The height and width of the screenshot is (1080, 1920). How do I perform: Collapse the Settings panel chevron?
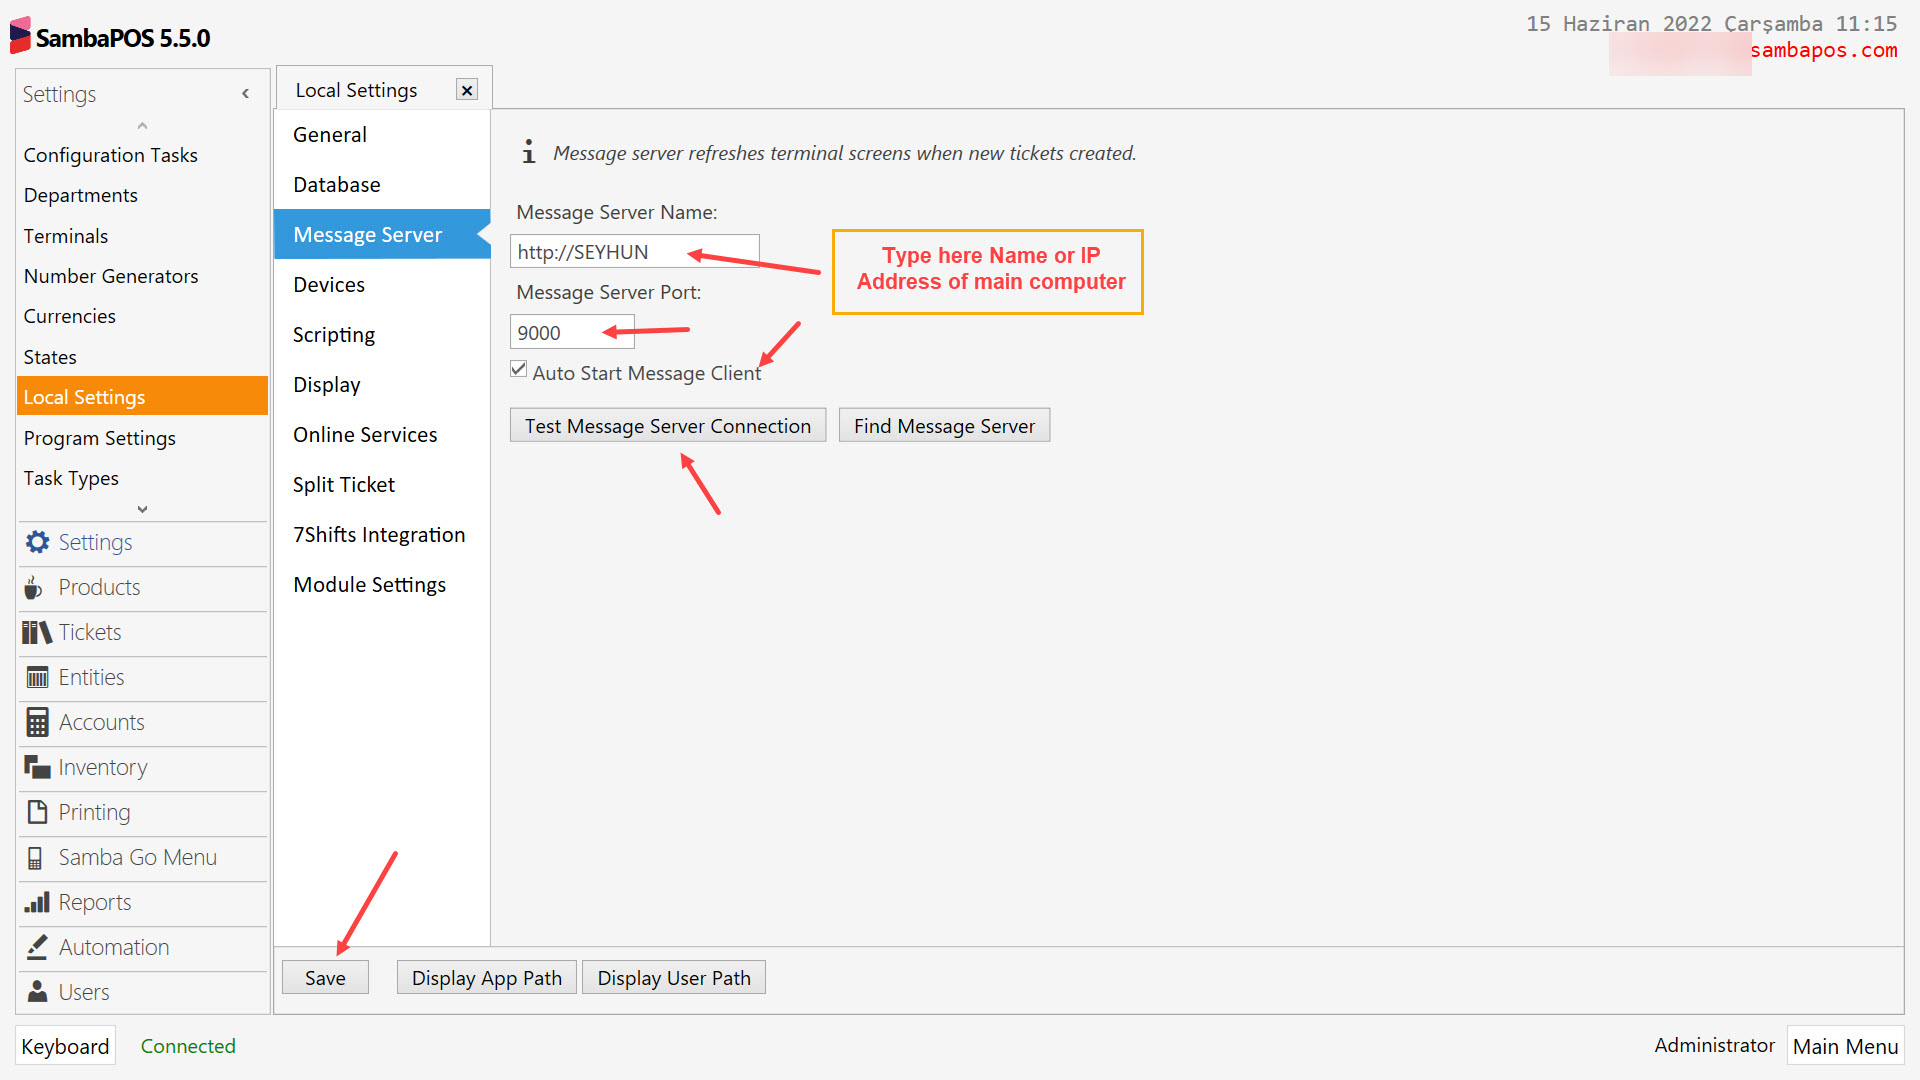tap(245, 94)
